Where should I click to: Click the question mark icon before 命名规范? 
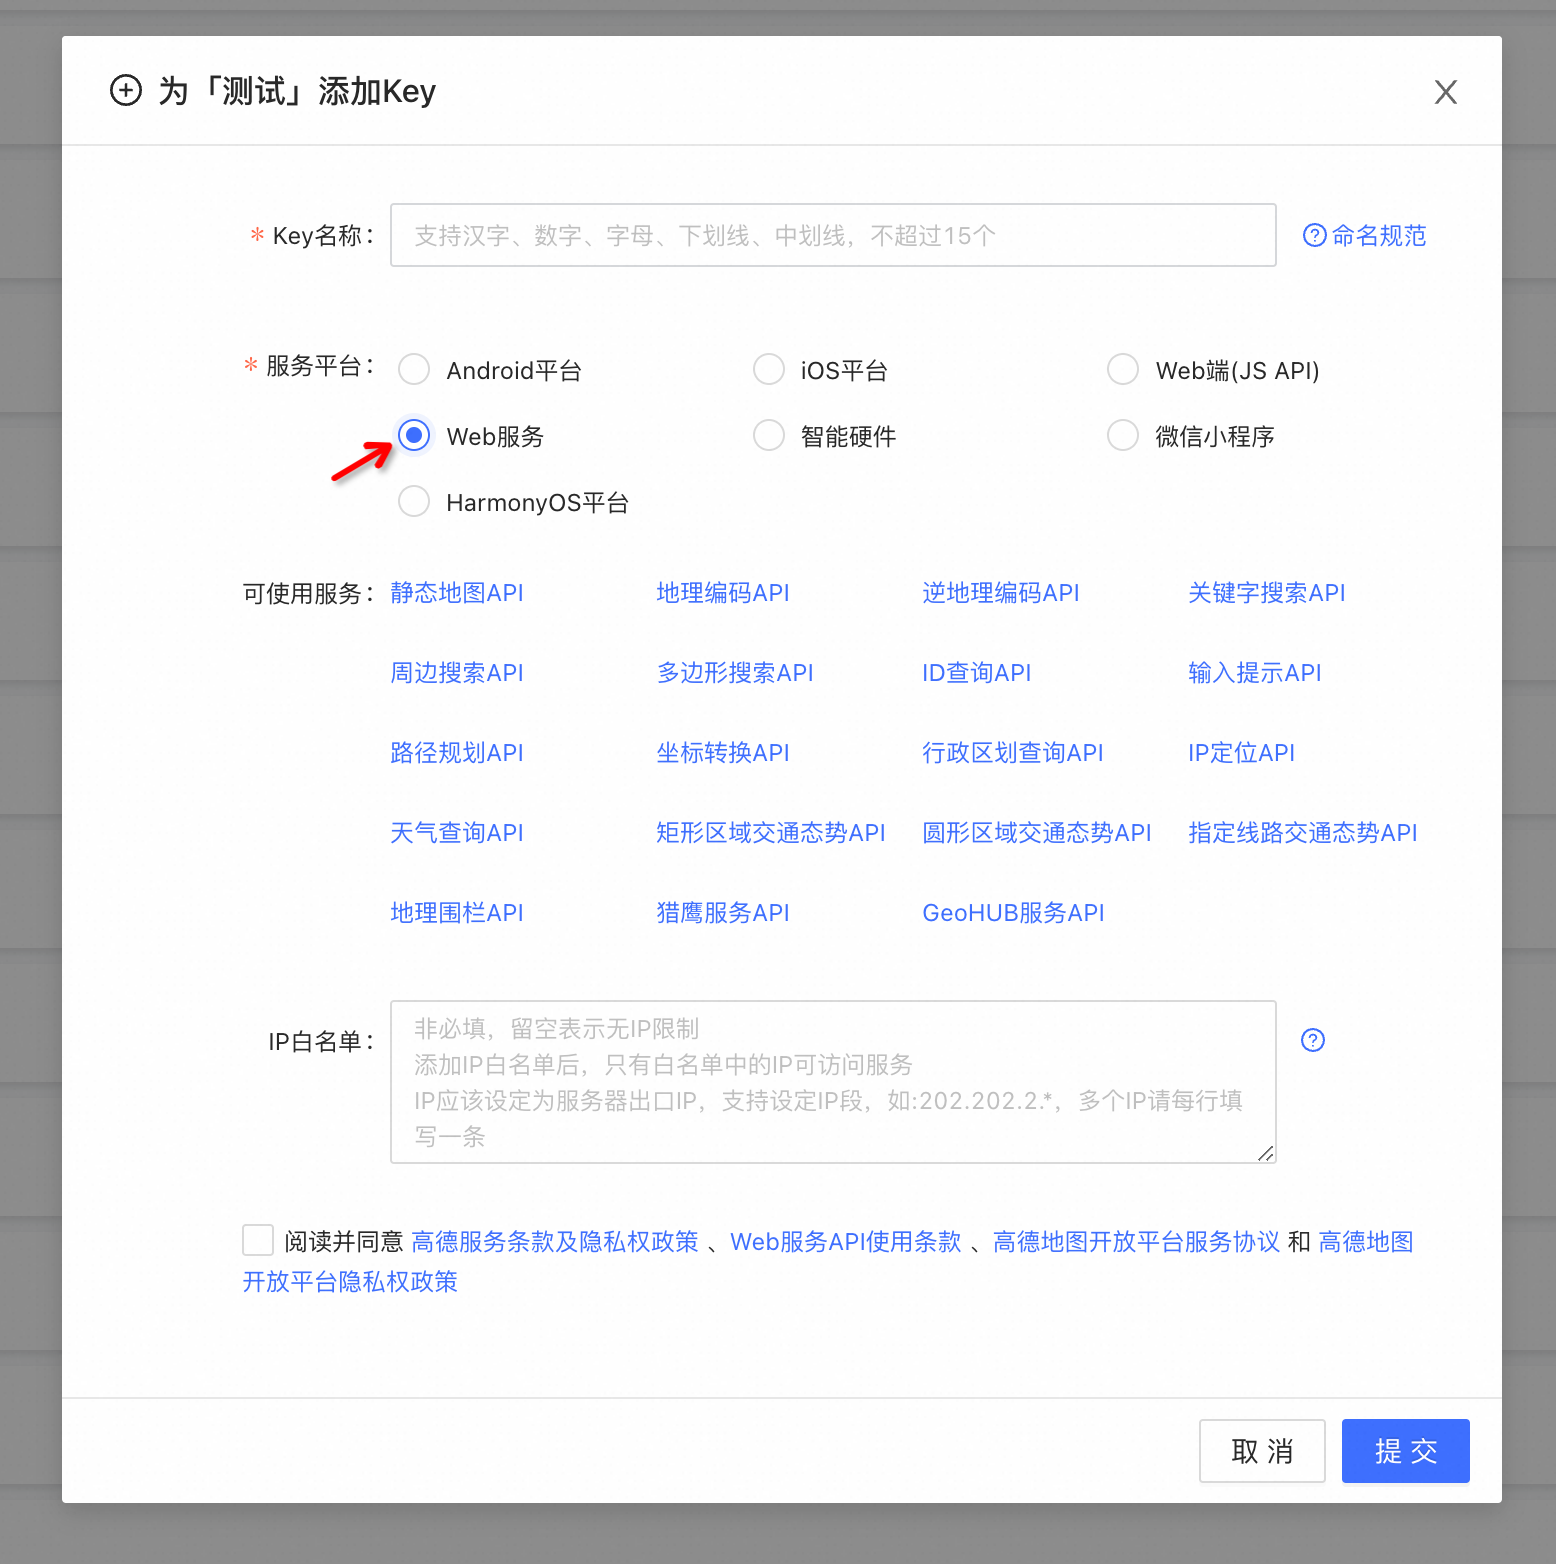point(1313,235)
